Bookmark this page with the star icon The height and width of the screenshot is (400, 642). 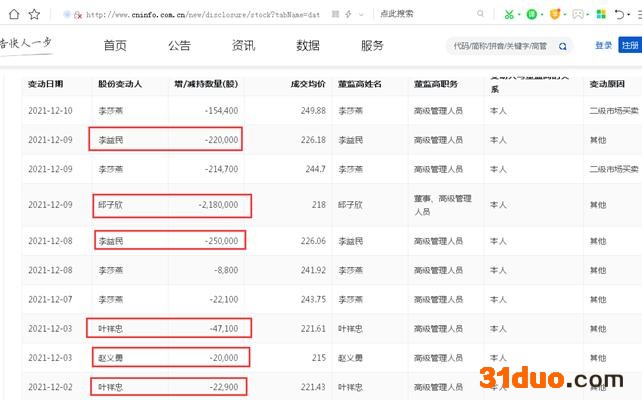[34, 14]
